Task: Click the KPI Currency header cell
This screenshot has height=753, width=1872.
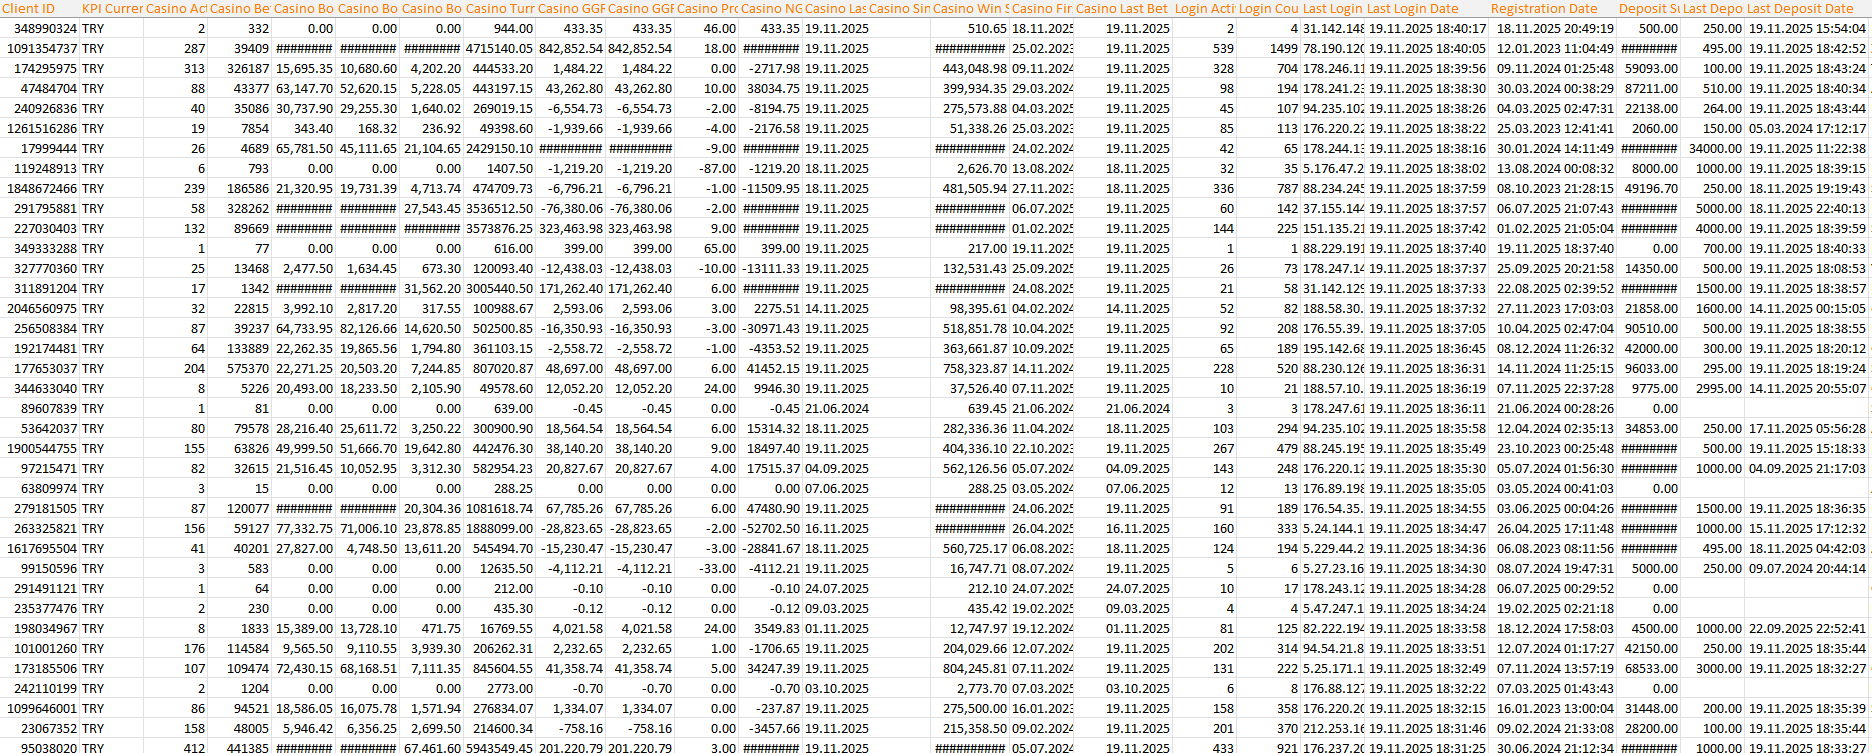Action: click(x=111, y=8)
